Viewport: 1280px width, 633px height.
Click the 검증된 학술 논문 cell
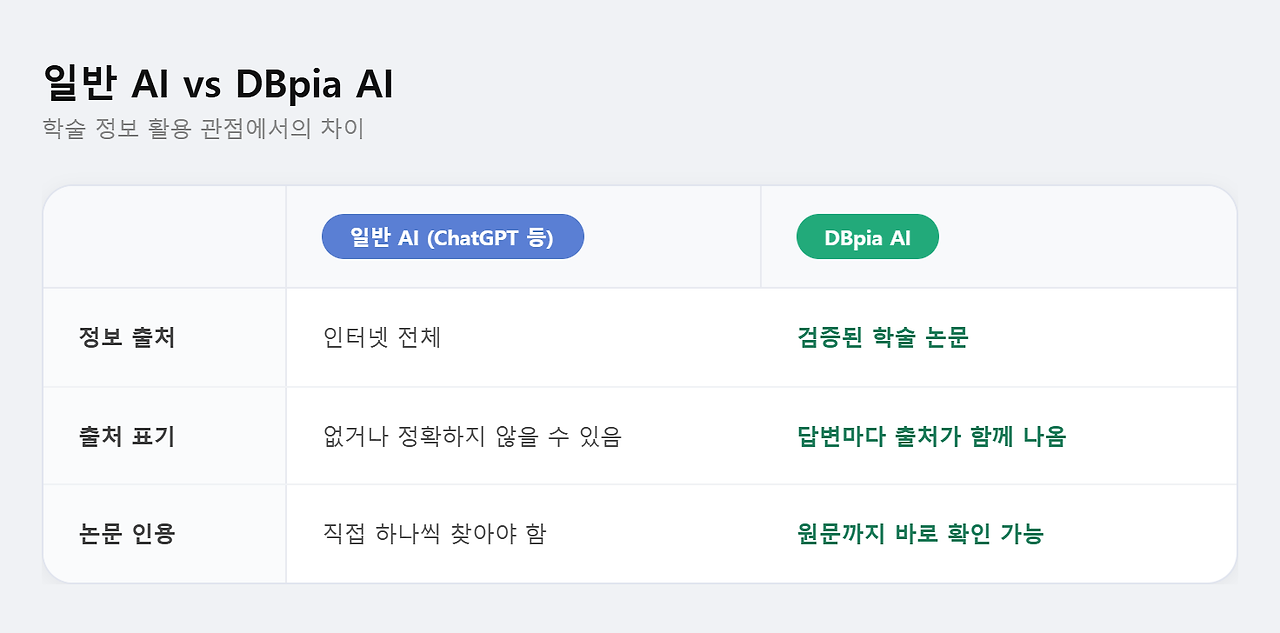coord(883,338)
